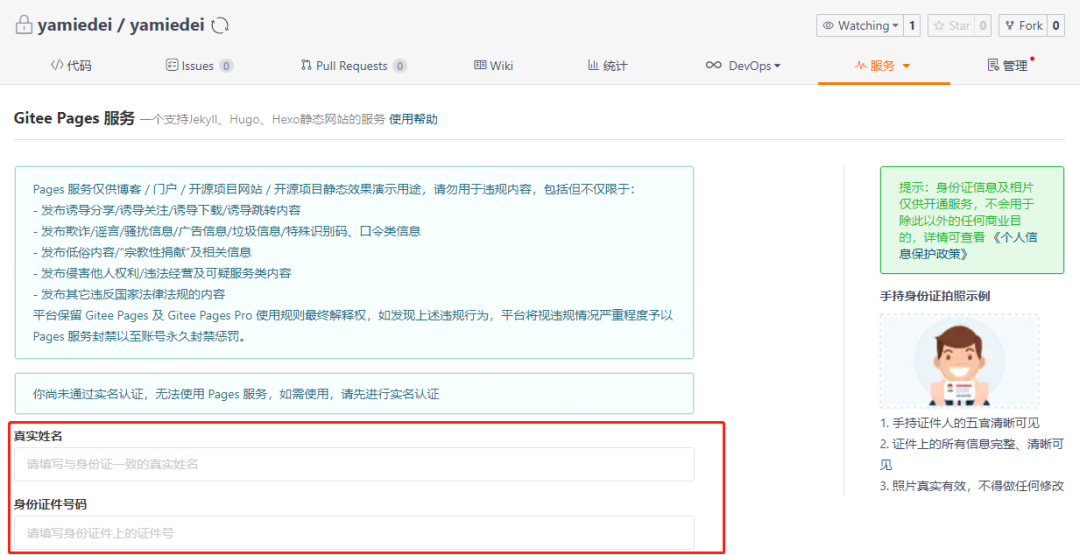Click the Issues tab icon

172,65
